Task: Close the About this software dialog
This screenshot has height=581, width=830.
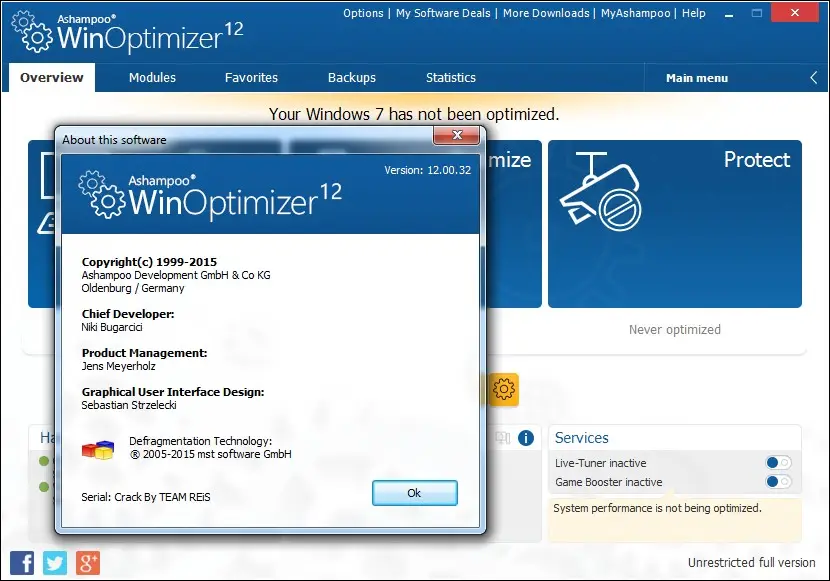Action: pyautogui.click(x=457, y=135)
